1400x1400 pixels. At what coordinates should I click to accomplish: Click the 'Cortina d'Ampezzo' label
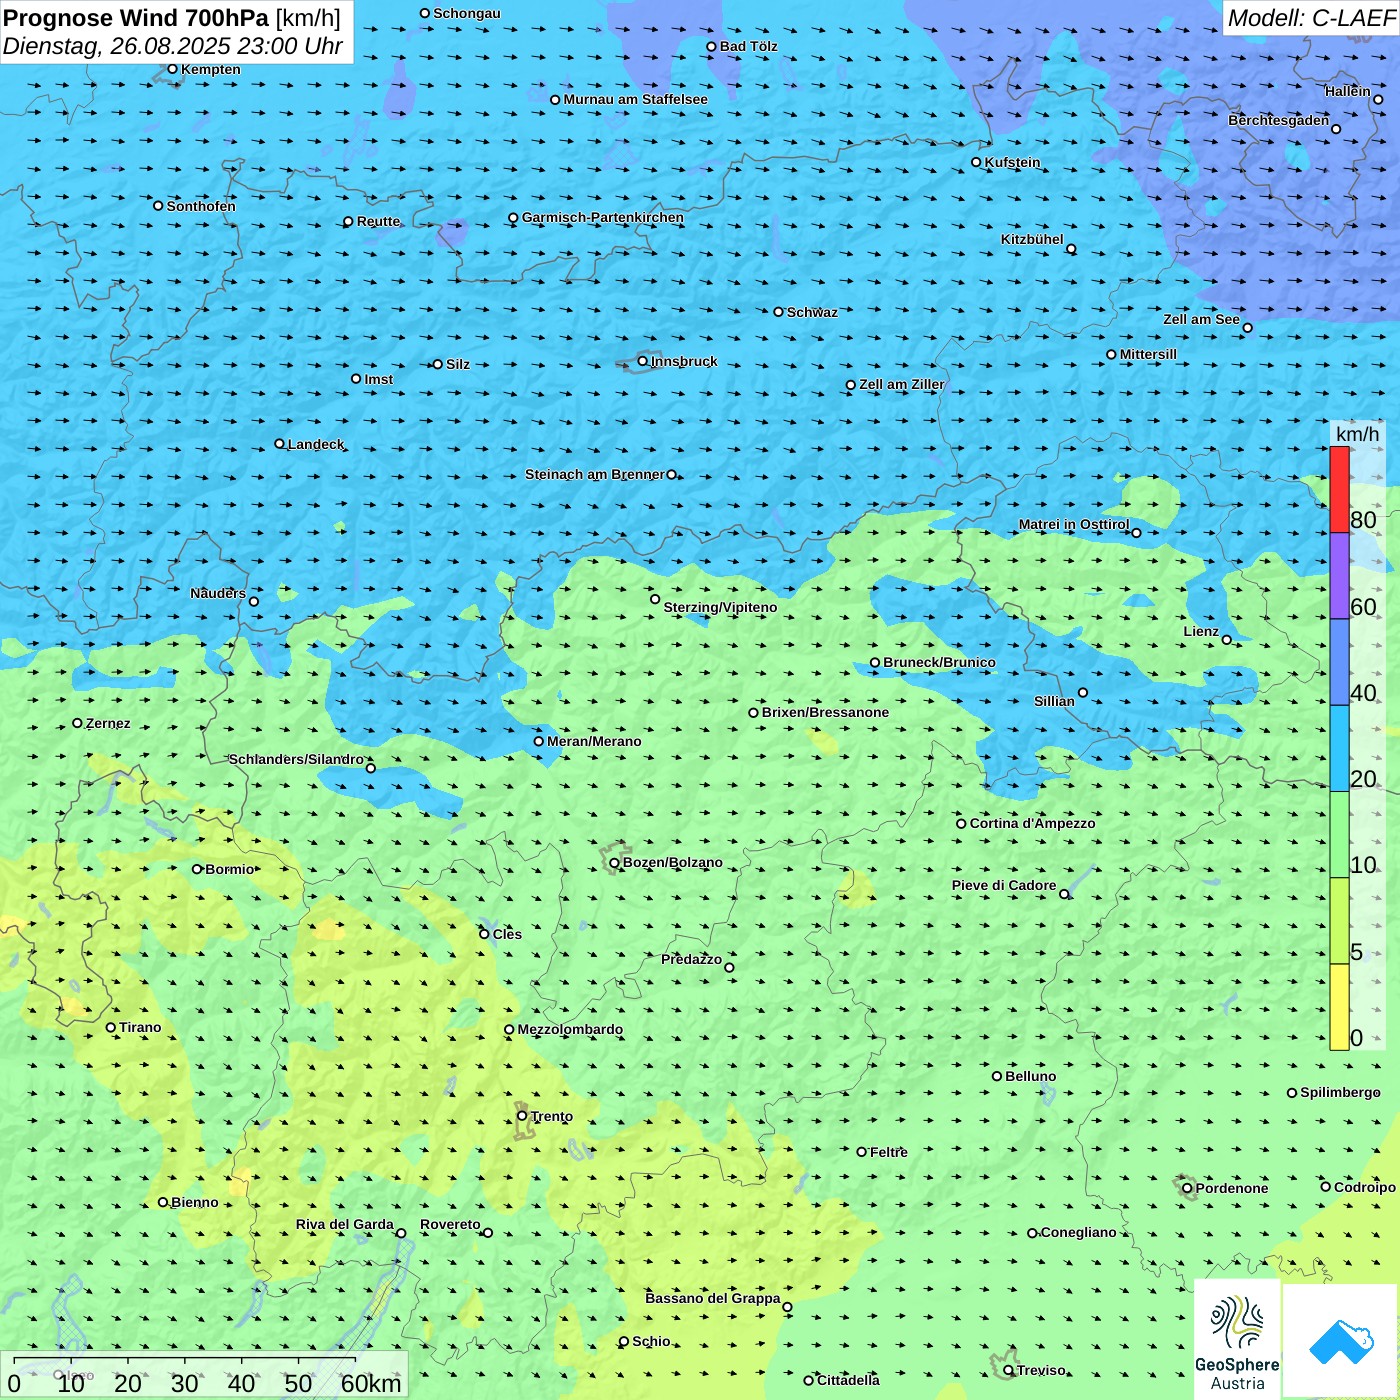1032,823
